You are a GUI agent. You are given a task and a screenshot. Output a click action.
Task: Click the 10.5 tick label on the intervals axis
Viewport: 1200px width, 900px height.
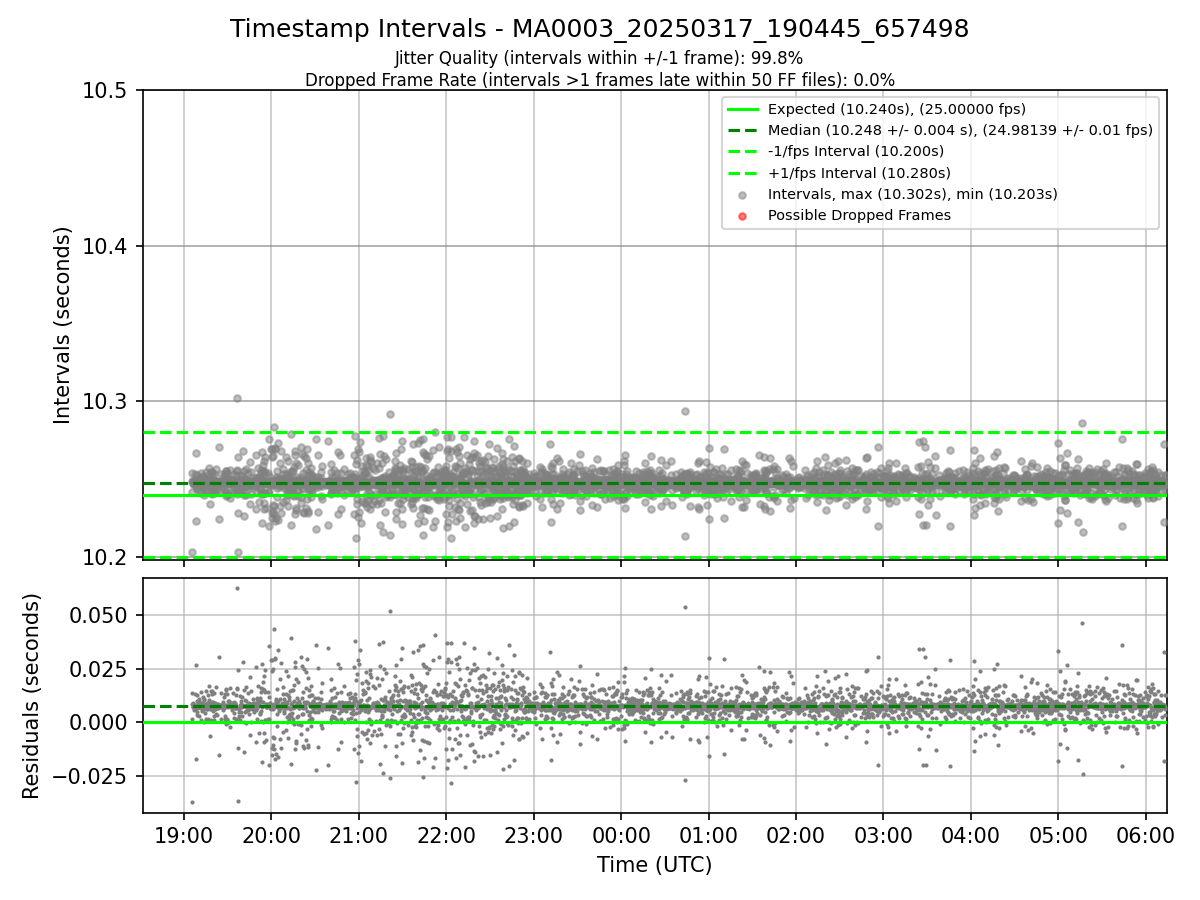(106, 91)
